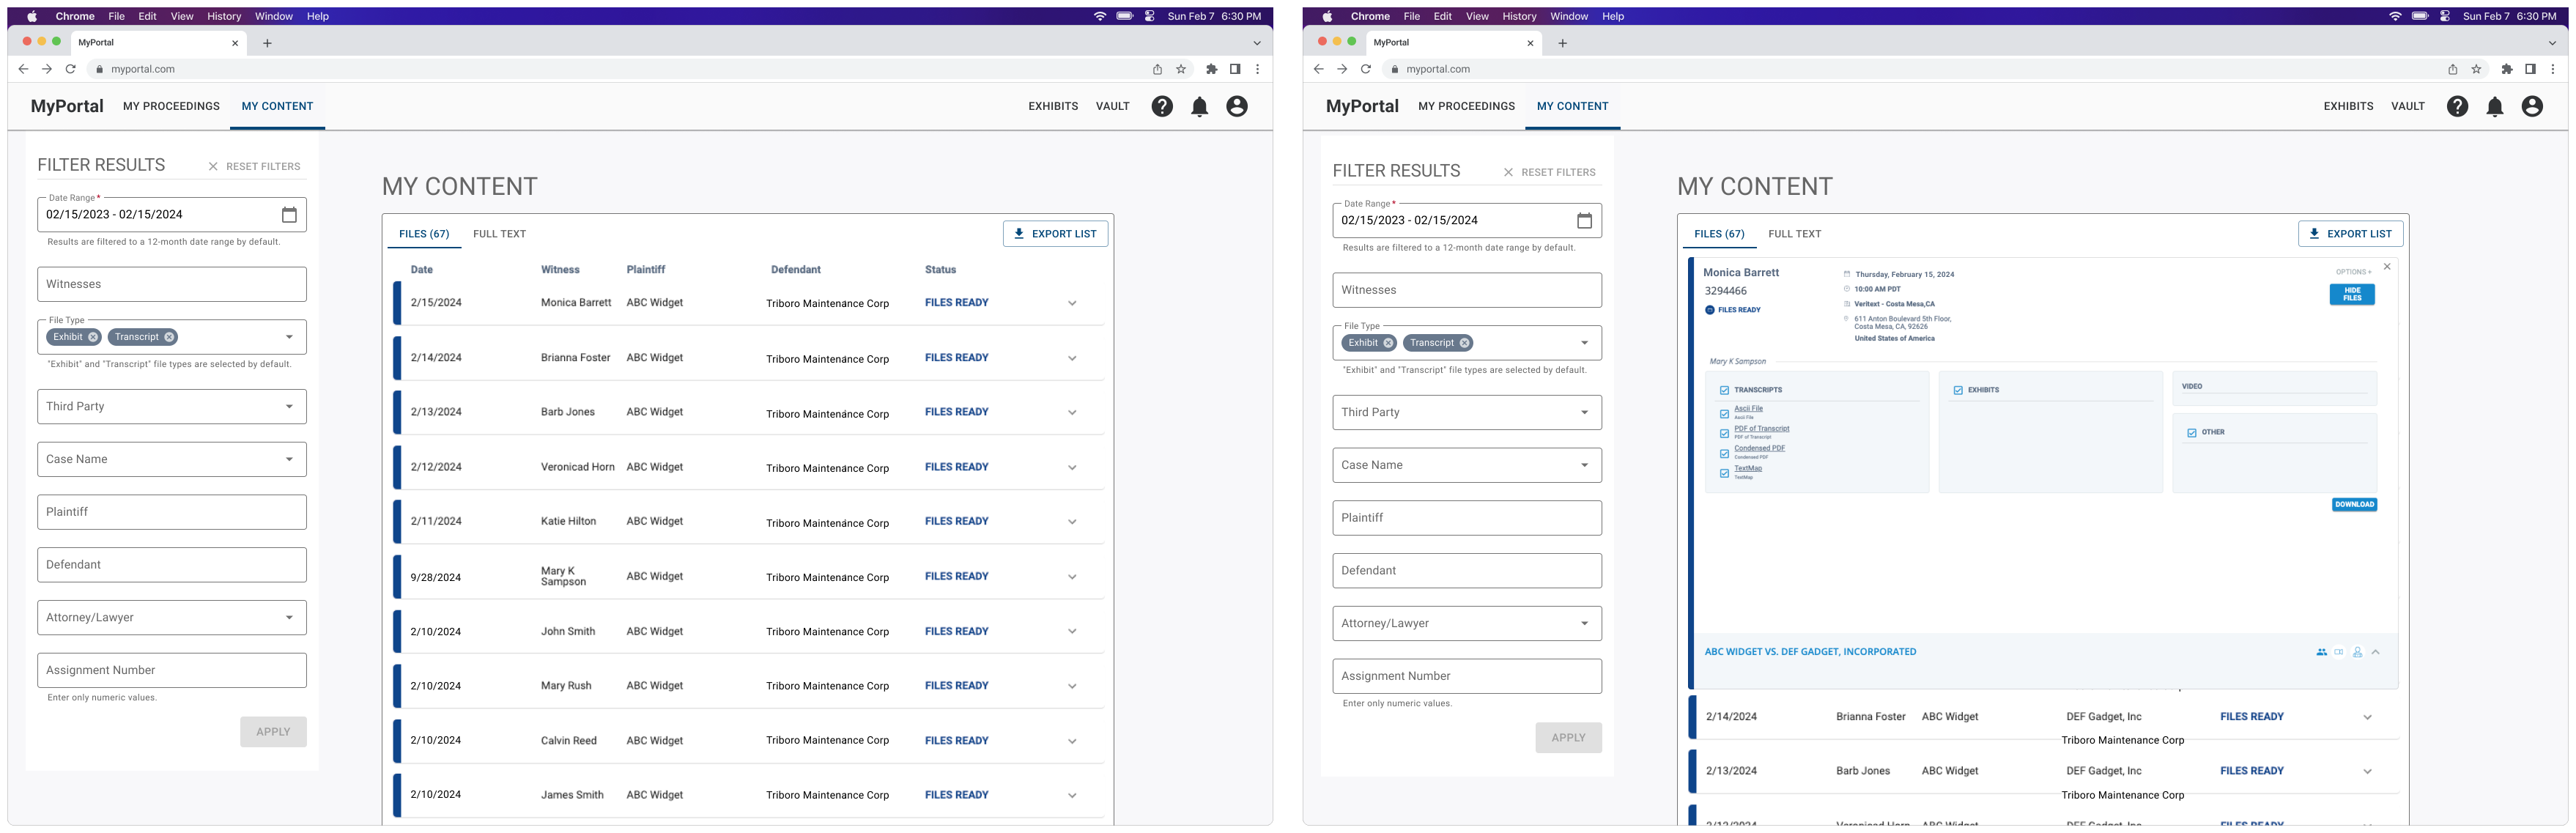
Task: Click the video camera icon in case footer
Action: [x=2339, y=652]
